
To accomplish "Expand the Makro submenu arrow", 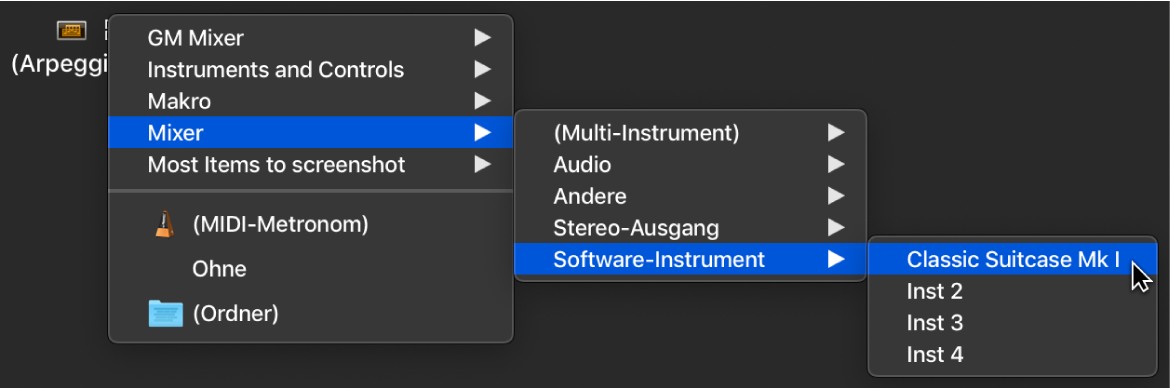I will pyautogui.click(x=483, y=101).
